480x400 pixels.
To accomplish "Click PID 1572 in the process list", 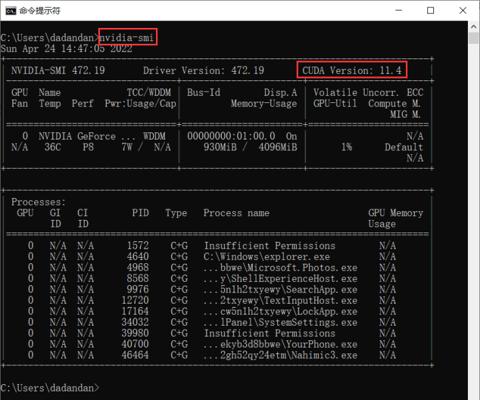I will [x=138, y=246].
